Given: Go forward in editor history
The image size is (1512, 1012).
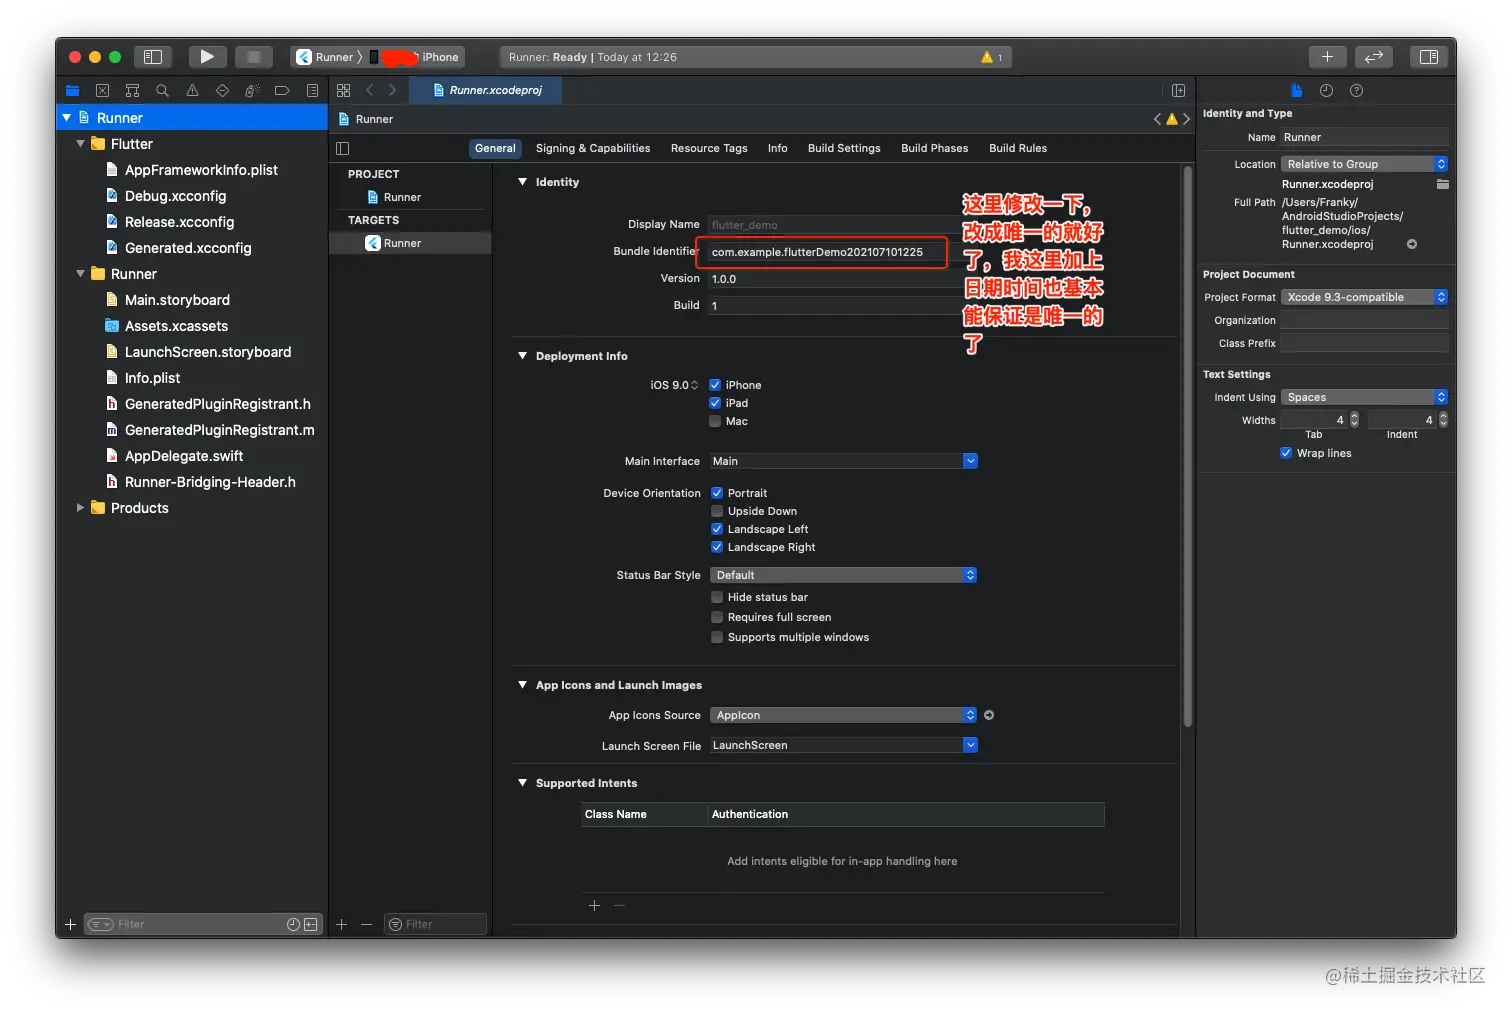Looking at the screenshot, I should 392,90.
